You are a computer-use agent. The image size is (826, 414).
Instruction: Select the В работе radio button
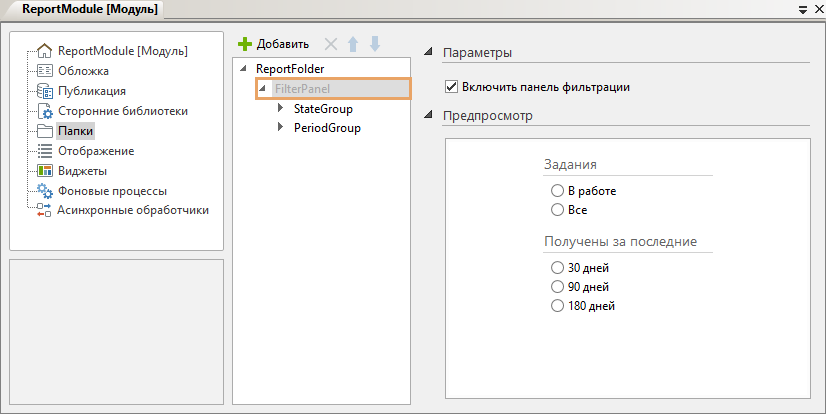point(557,190)
